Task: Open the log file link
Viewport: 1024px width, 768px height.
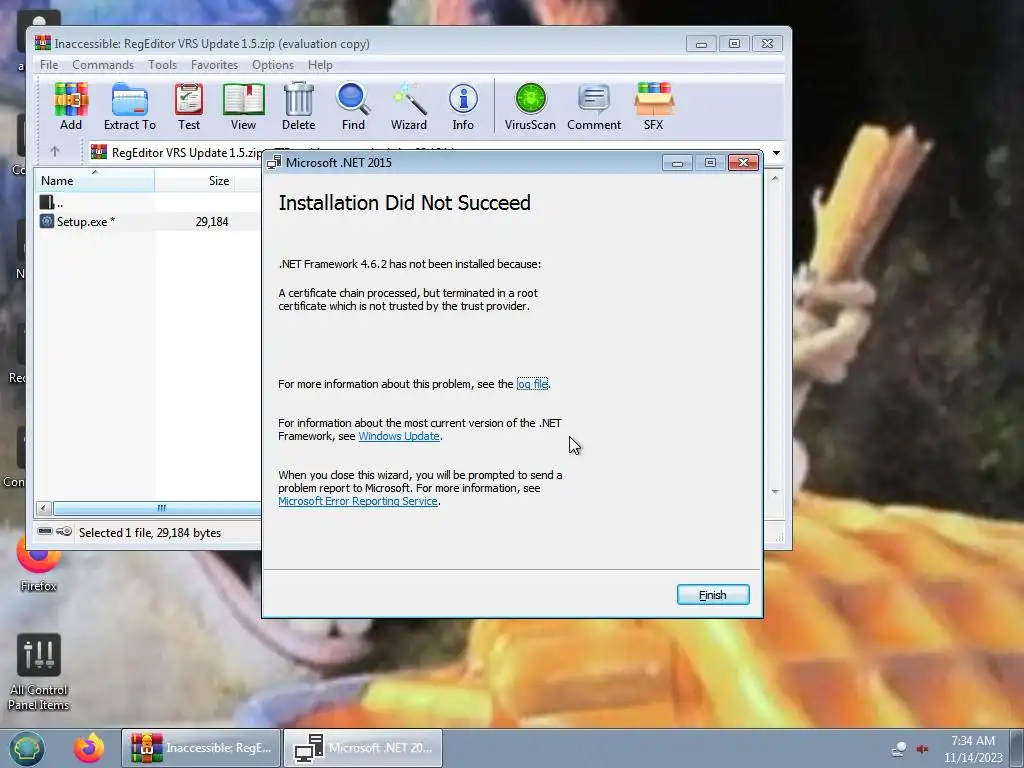Action: tap(532, 384)
